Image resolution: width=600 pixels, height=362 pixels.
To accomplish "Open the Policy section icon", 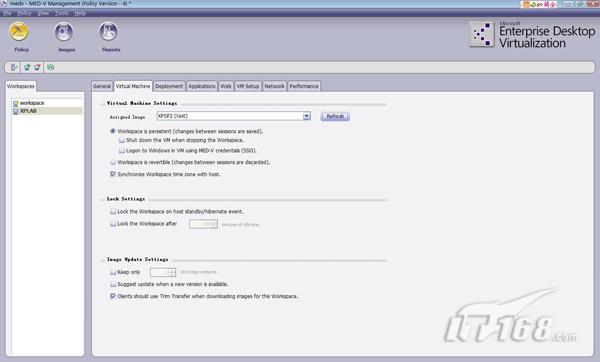I will [19, 31].
